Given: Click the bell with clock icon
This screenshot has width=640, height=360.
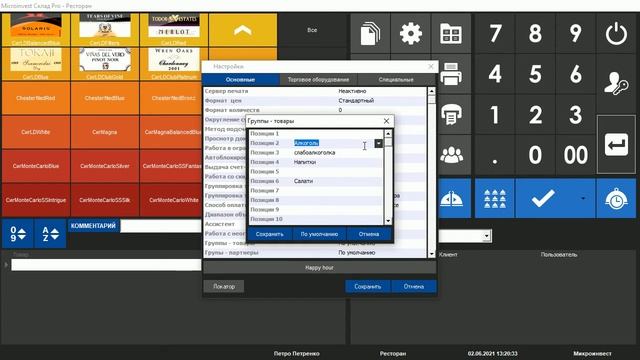Looking at the screenshot, I should tap(616, 199).
